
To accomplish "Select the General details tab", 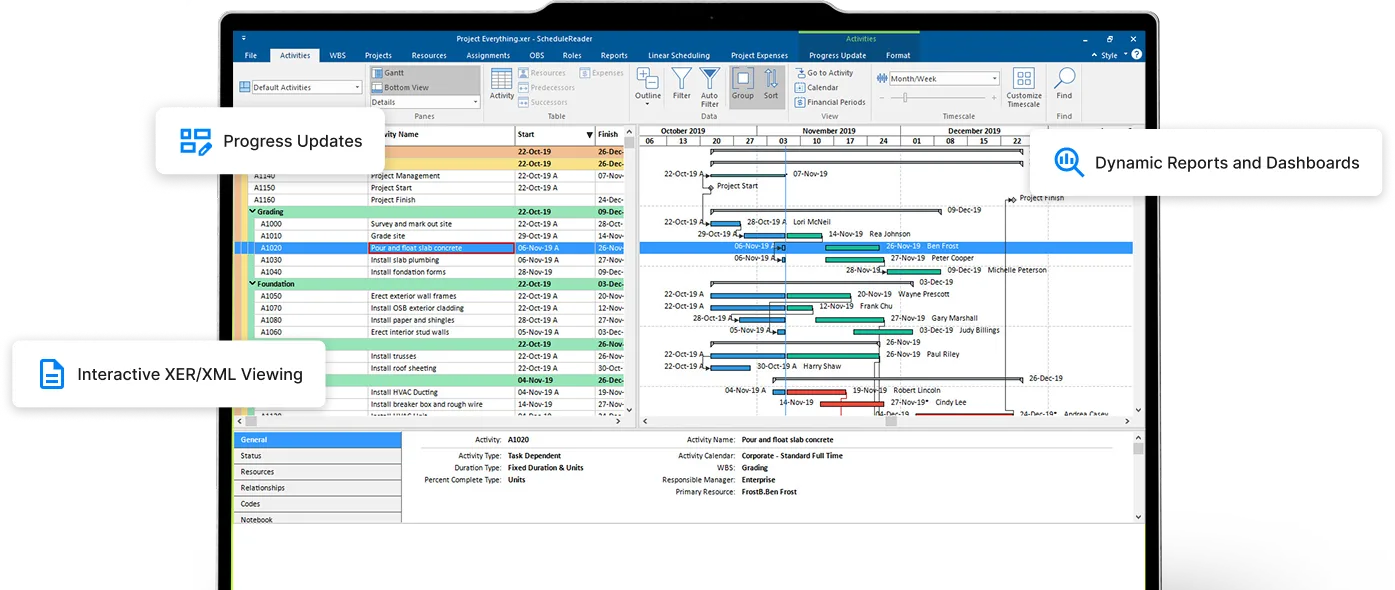I will 318,440.
